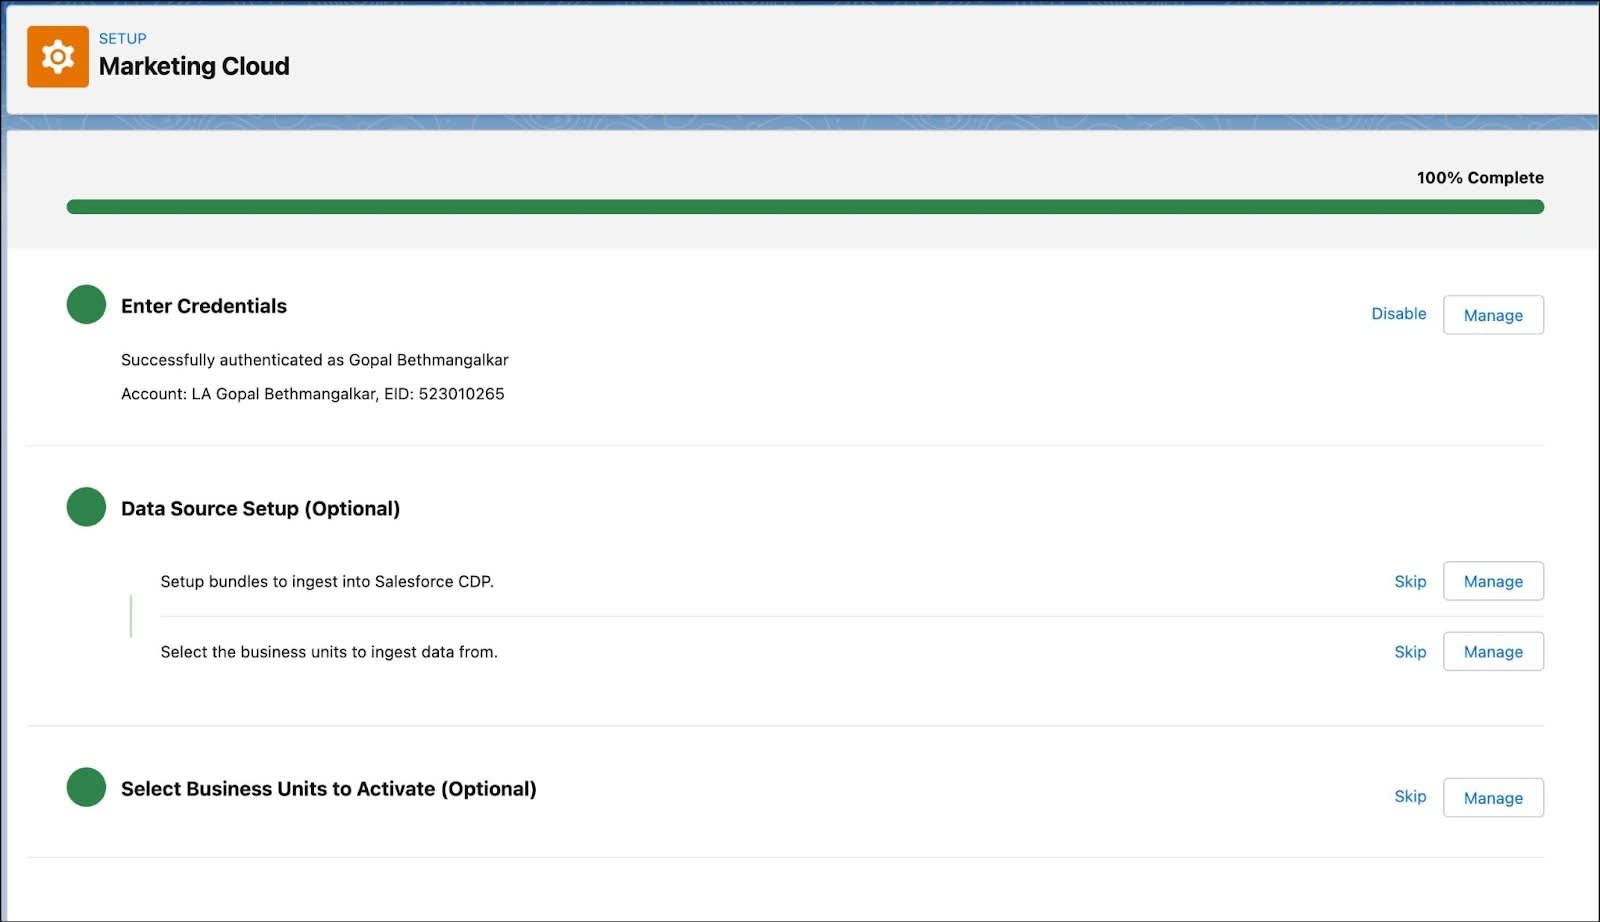The height and width of the screenshot is (922, 1600).
Task: Skip the Select Business Units to Activate step
Action: click(1409, 796)
